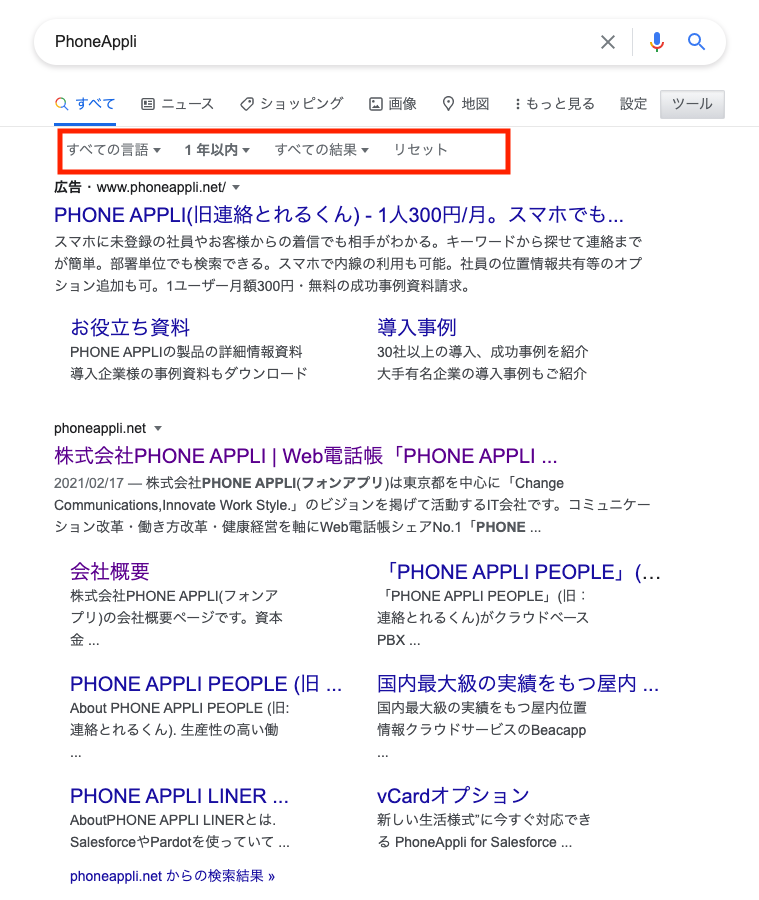Open the PHONE APPLI PEOPLE (旧 ... sitelink
The image size is (759, 900).
206,684
